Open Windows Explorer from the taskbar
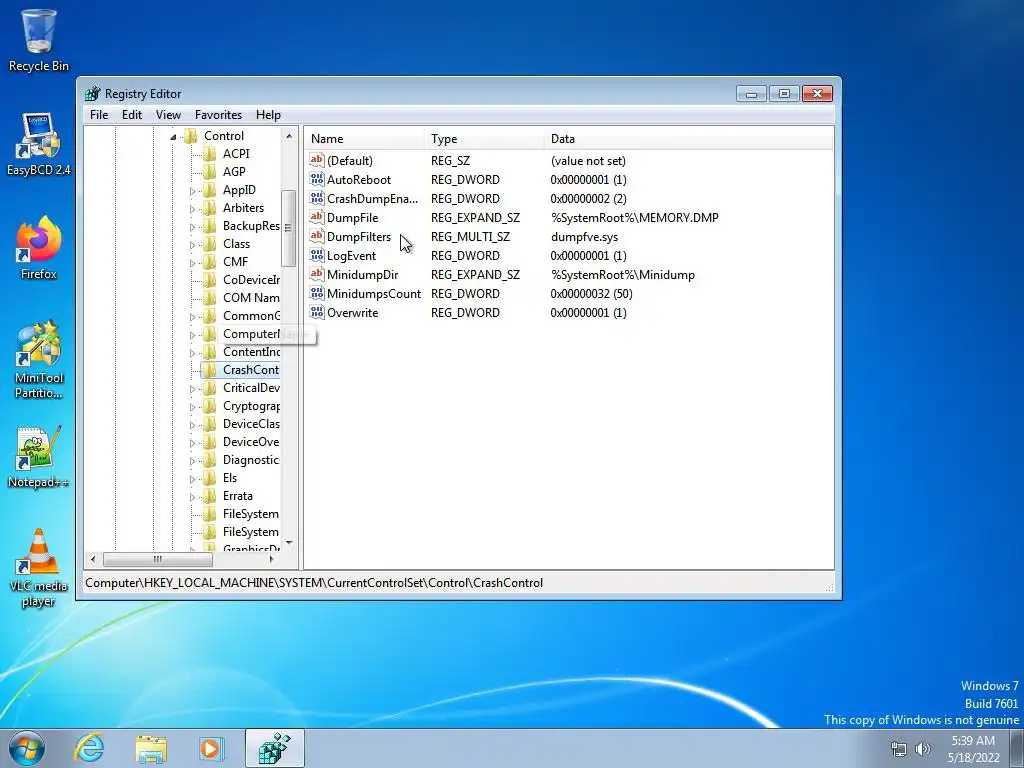The height and width of the screenshot is (768, 1024). click(x=151, y=748)
